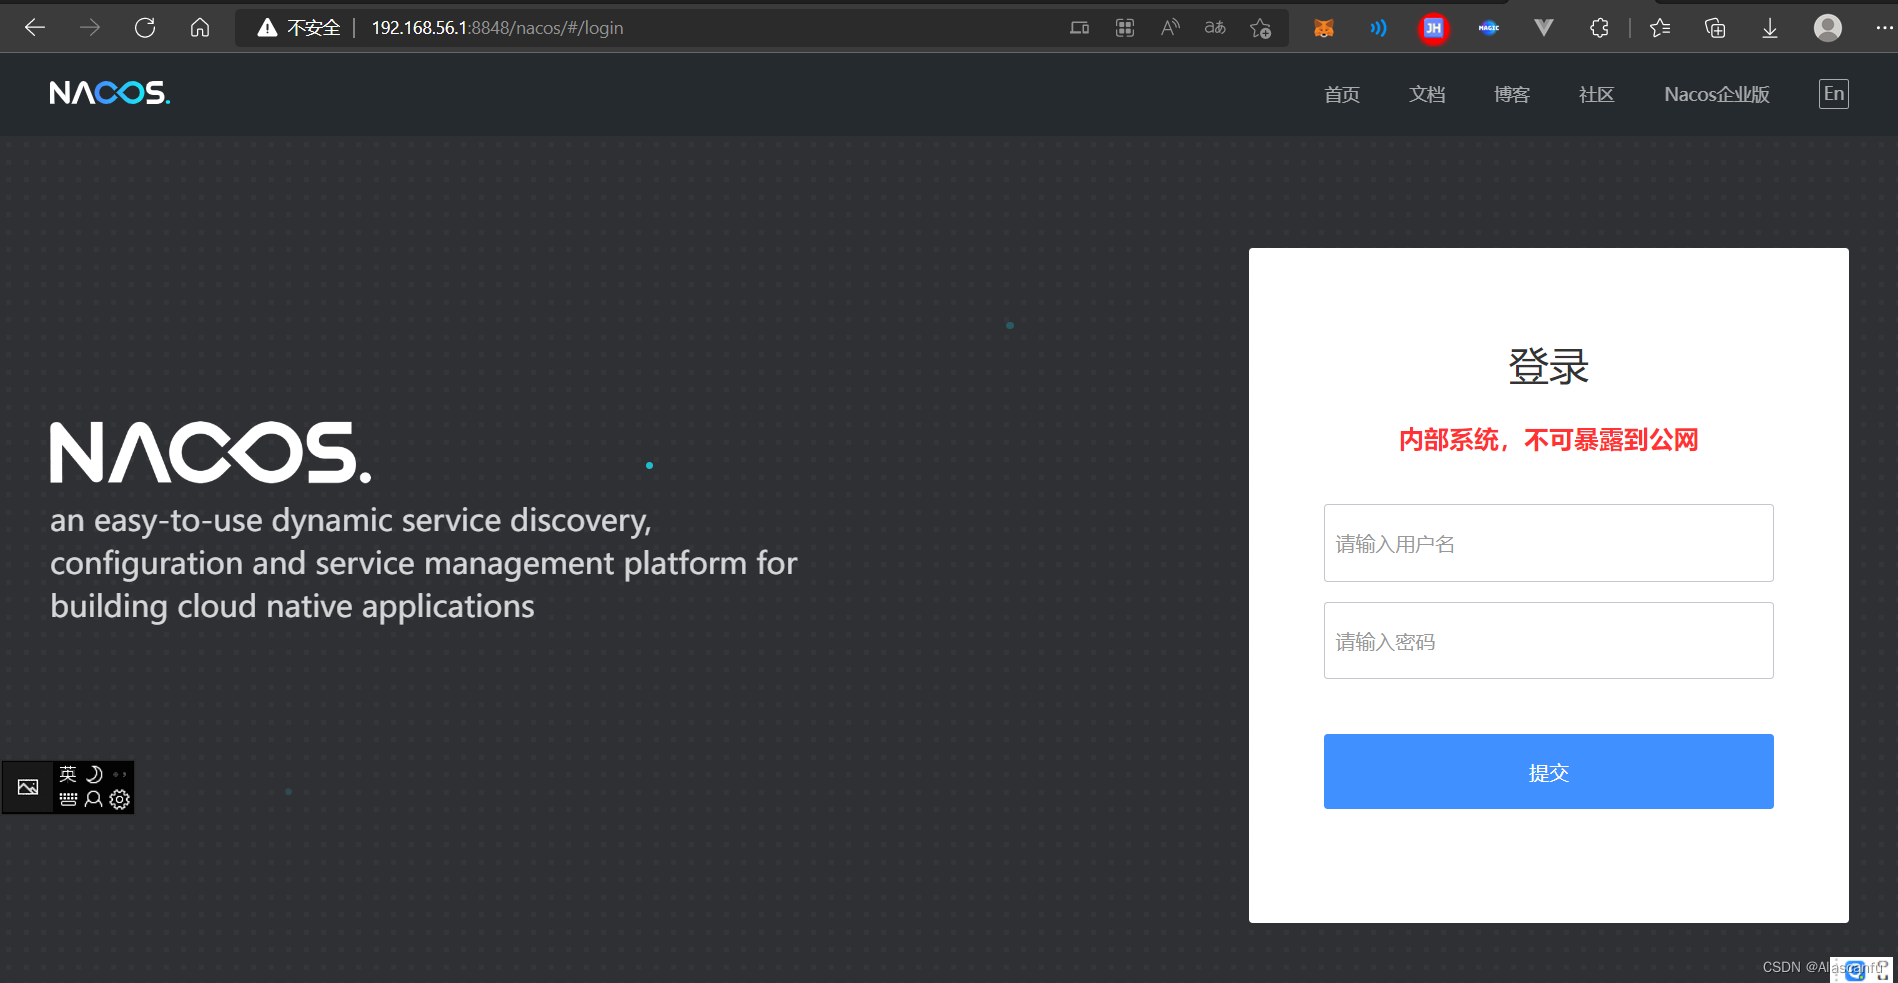The image size is (1898, 983).
Task: Reload the page with the refresh icon
Action: (145, 28)
